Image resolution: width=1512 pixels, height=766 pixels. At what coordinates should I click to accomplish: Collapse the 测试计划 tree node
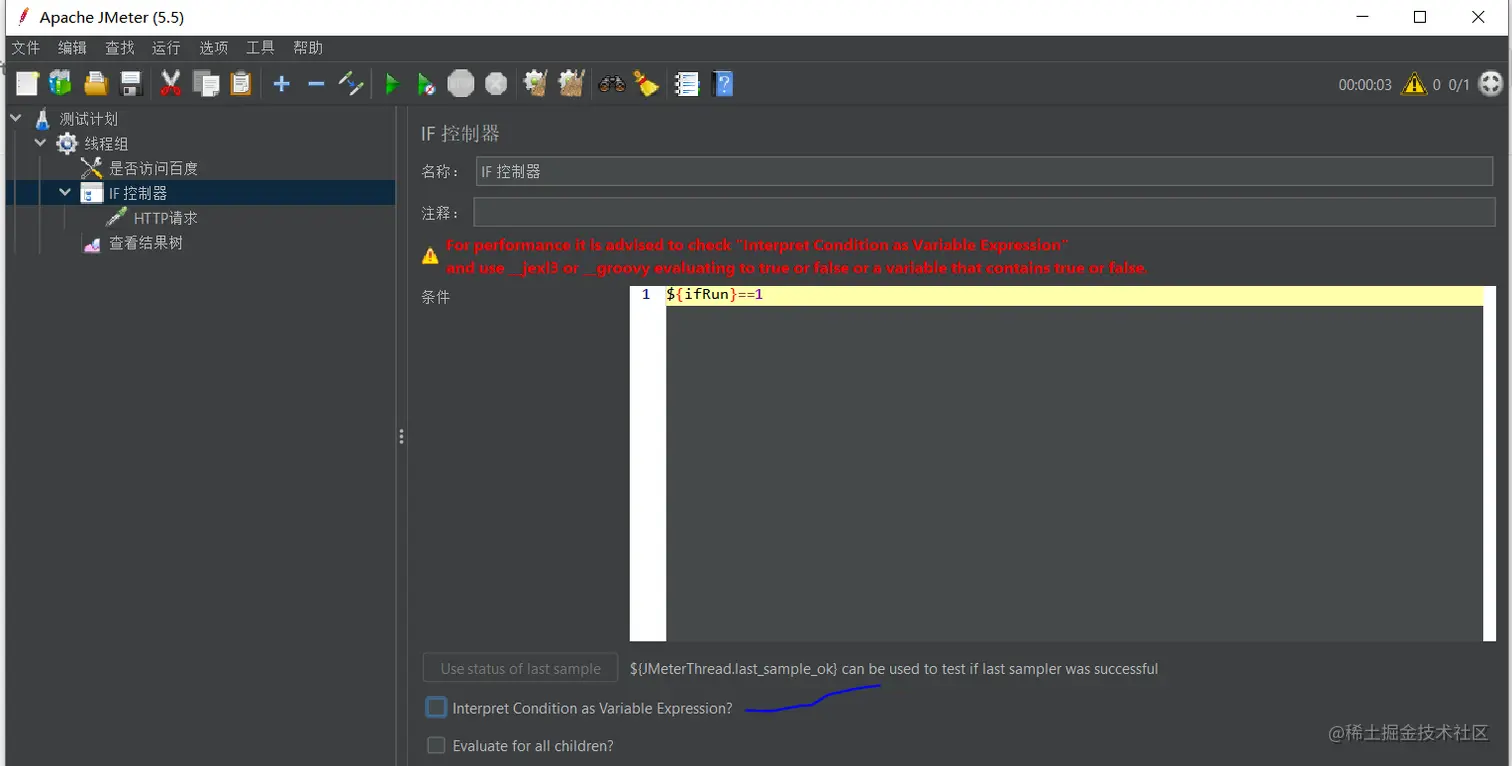16,118
